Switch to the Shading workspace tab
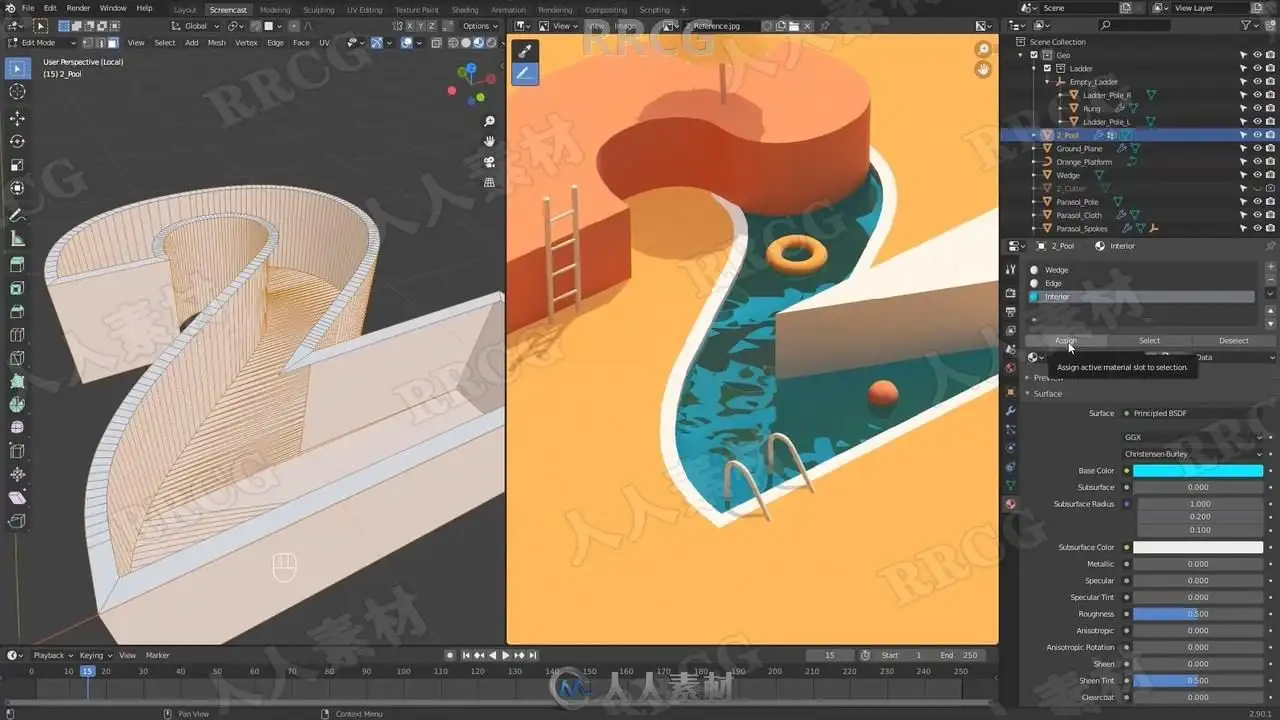1280x720 pixels. (465, 10)
